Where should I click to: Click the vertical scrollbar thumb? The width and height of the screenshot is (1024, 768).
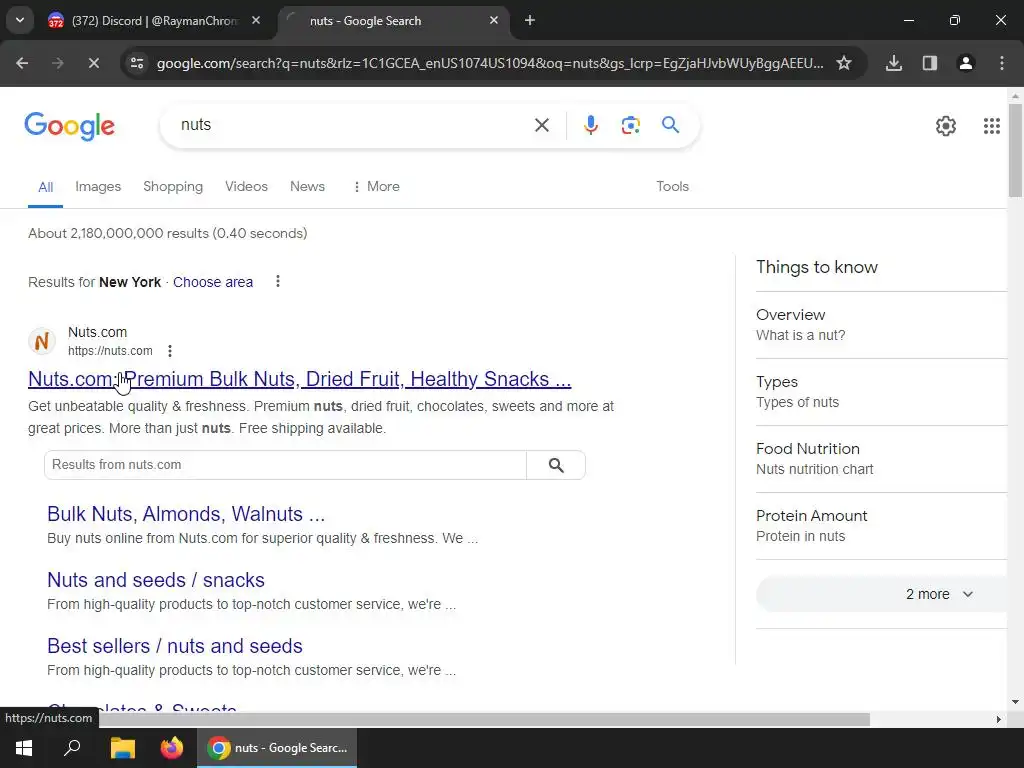pos(1015,150)
